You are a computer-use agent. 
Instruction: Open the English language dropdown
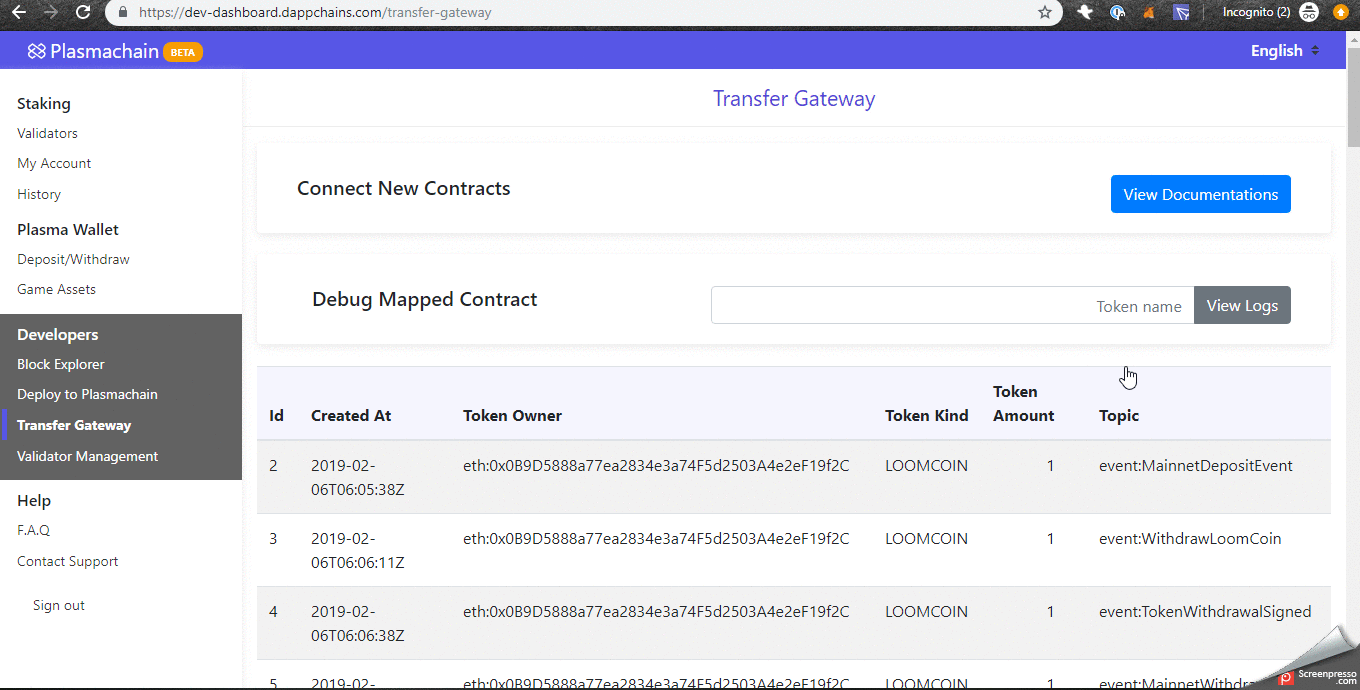pyautogui.click(x=1283, y=50)
